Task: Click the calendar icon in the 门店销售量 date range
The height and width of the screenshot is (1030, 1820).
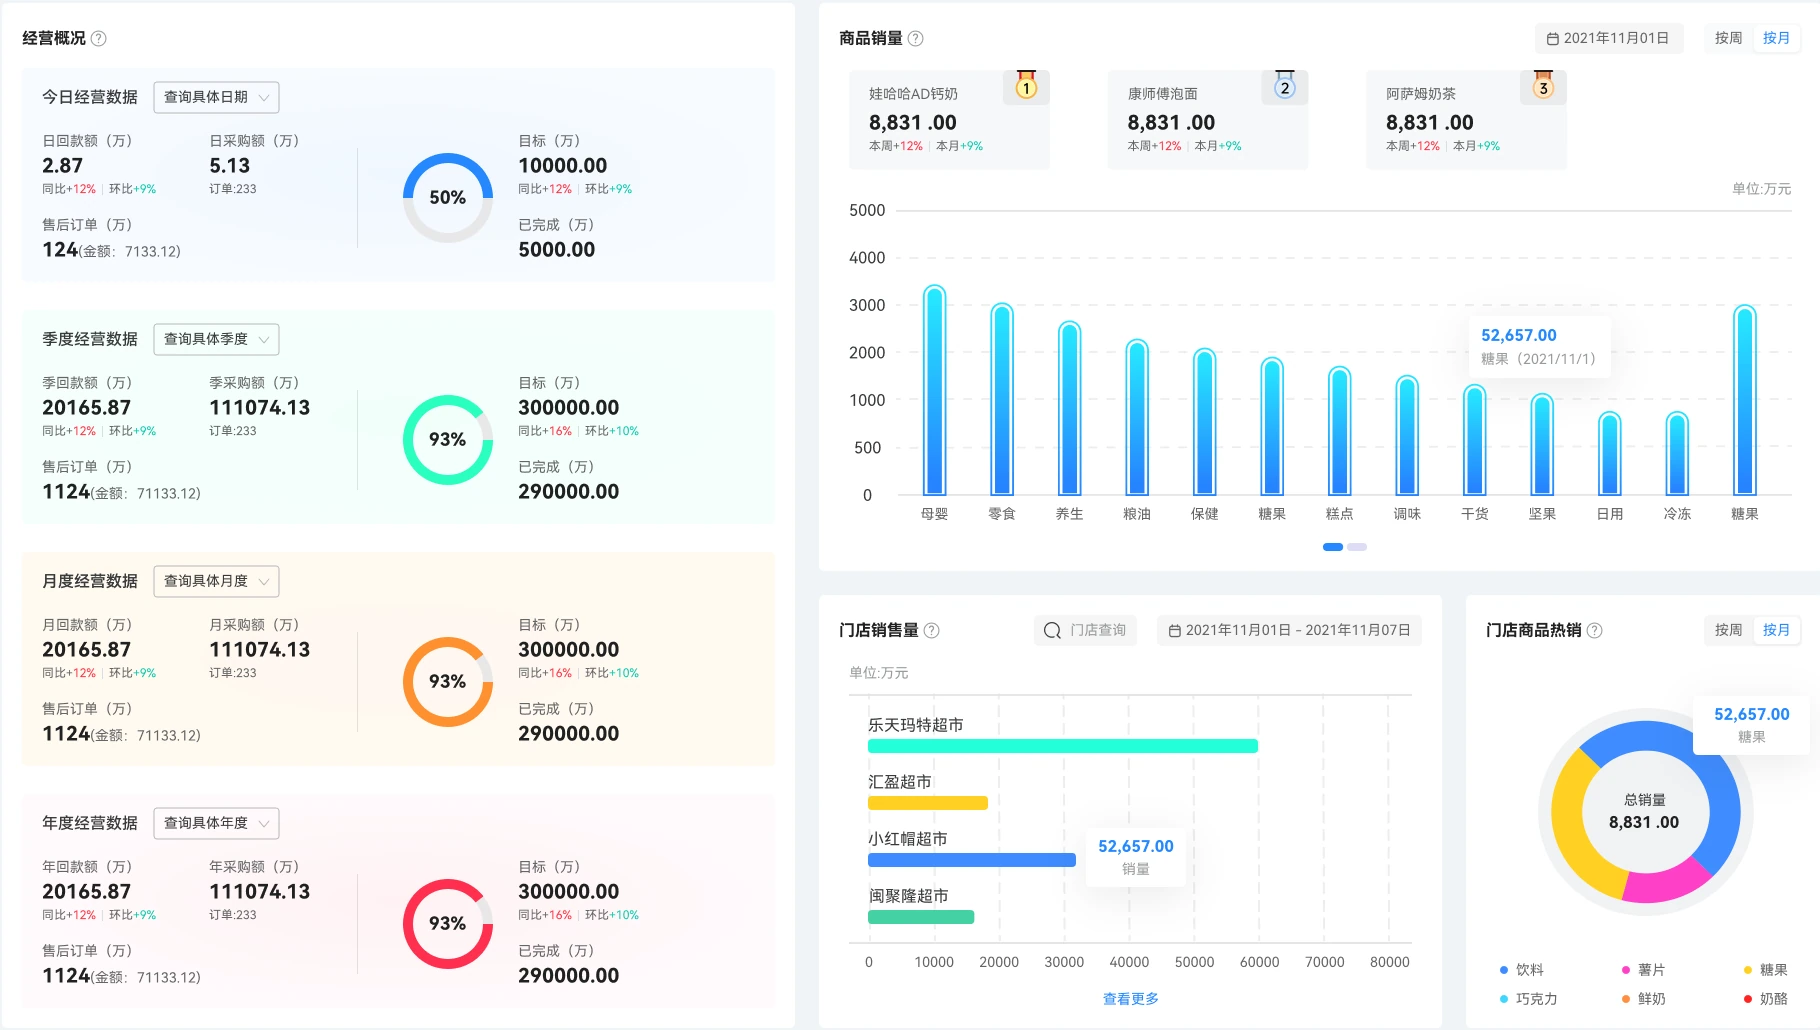Action: tap(1175, 631)
